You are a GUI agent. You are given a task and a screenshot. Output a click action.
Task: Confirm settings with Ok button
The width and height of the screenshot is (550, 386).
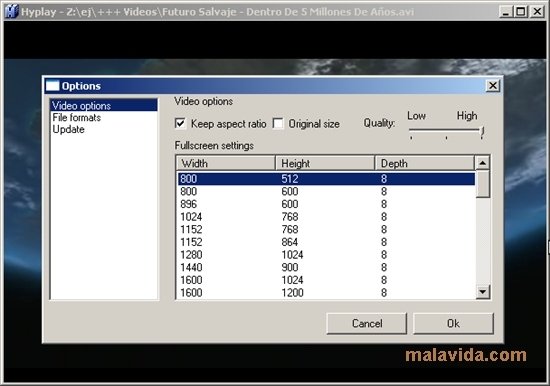[x=453, y=323]
